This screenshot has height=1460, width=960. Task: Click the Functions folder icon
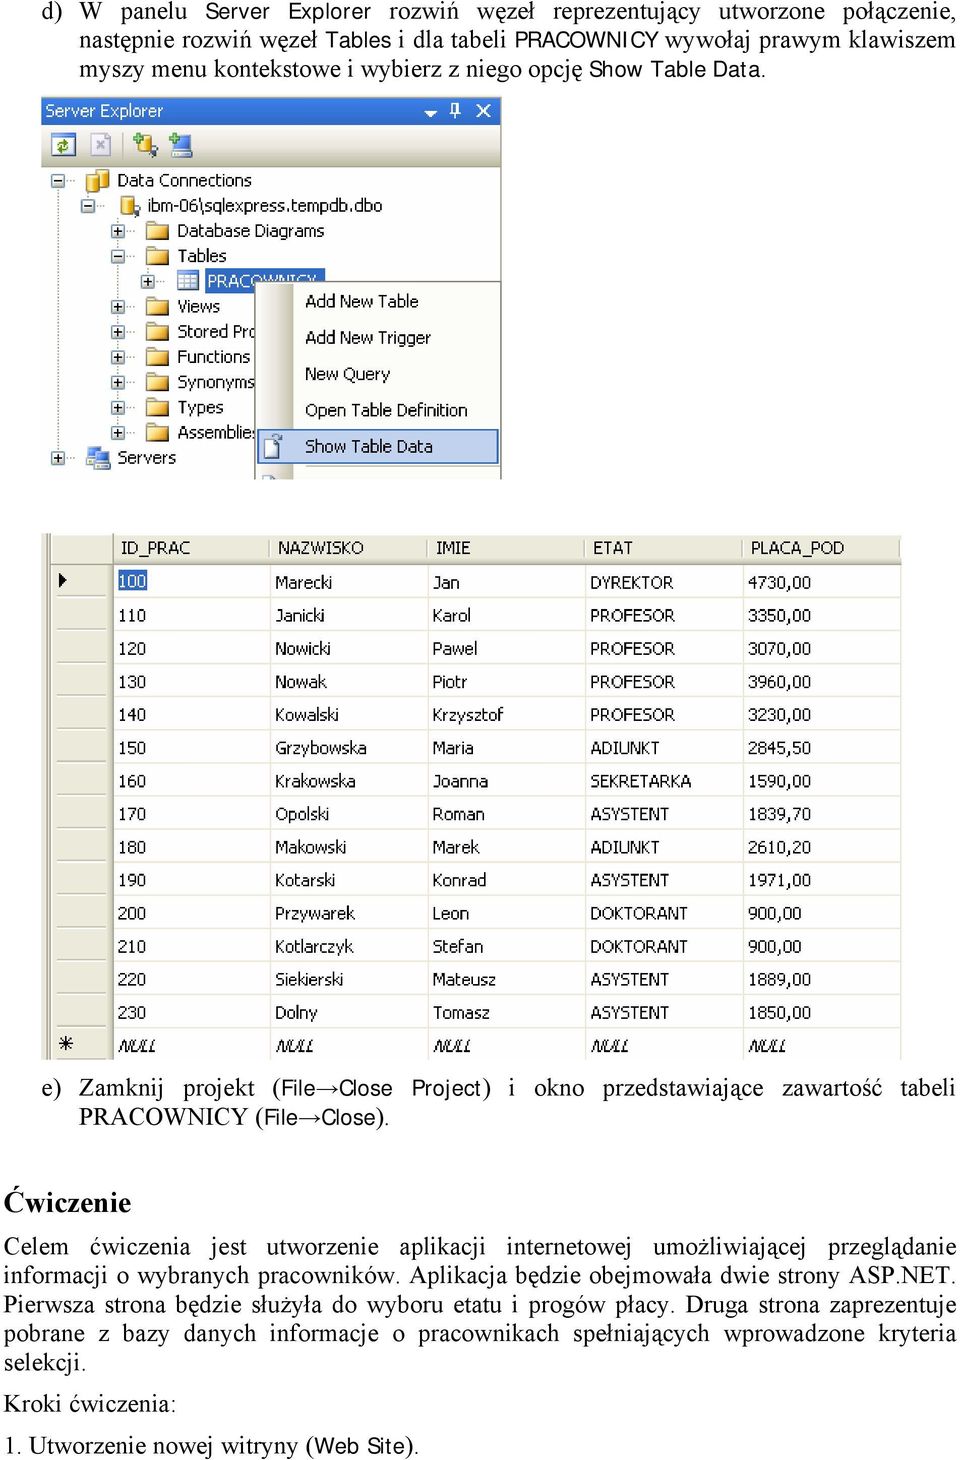[x=157, y=357]
